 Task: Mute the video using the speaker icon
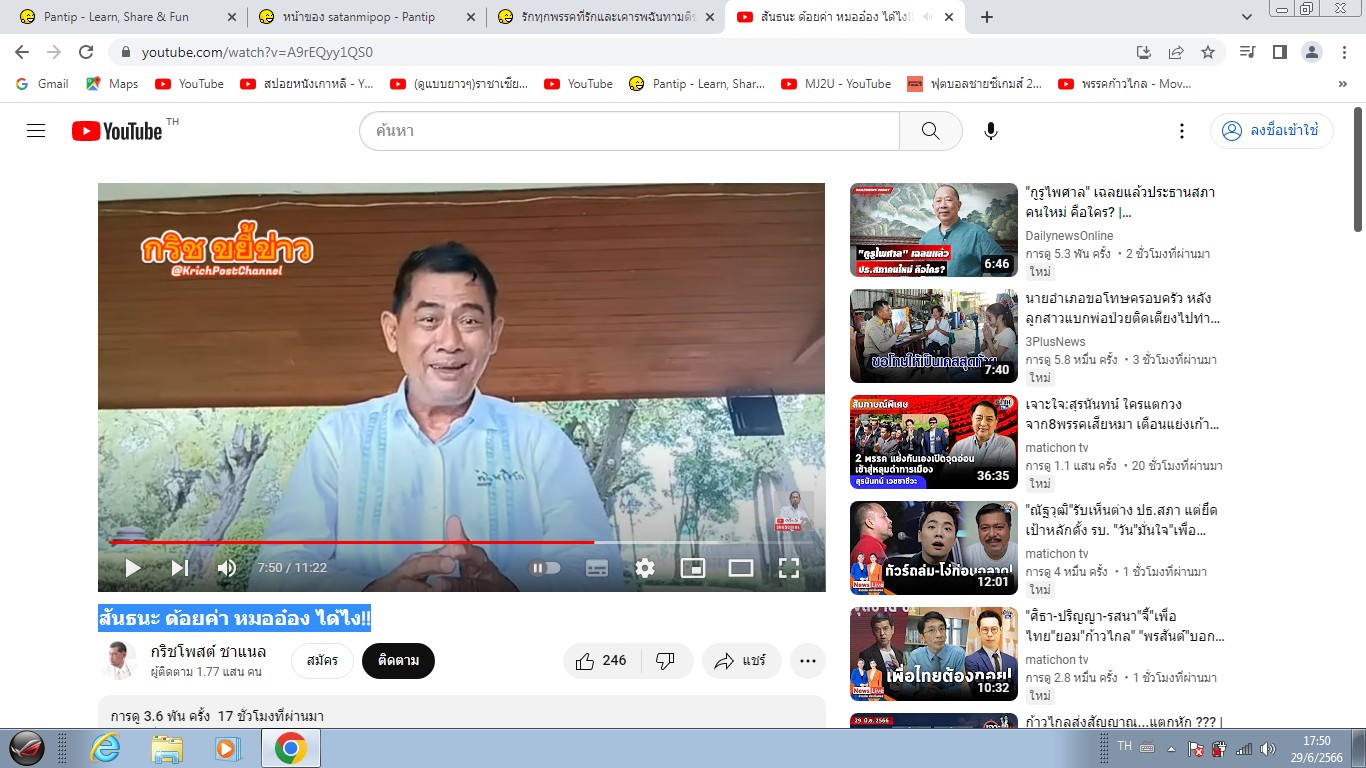[x=227, y=568]
